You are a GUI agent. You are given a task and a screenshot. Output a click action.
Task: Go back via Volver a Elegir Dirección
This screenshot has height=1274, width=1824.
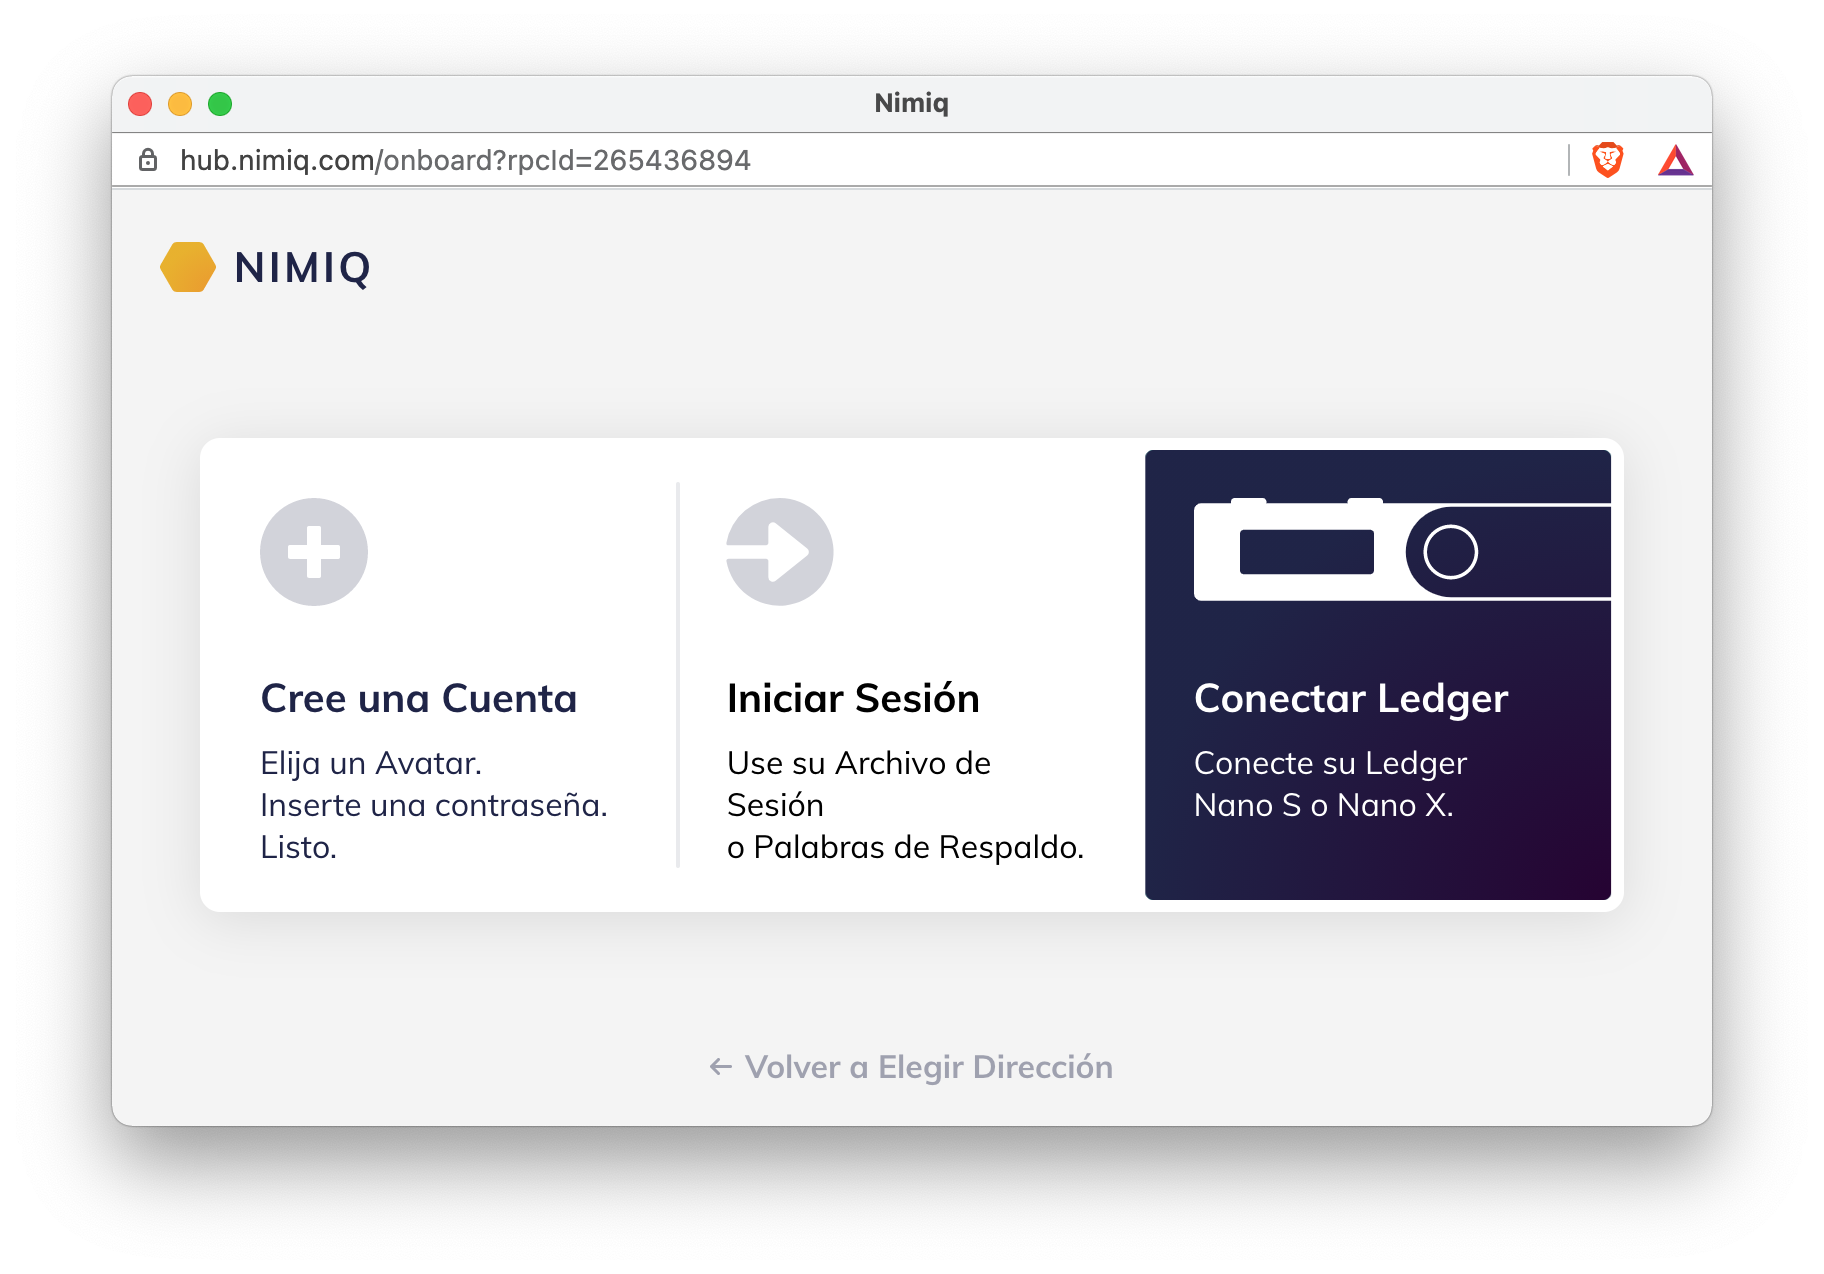click(x=911, y=1067)
